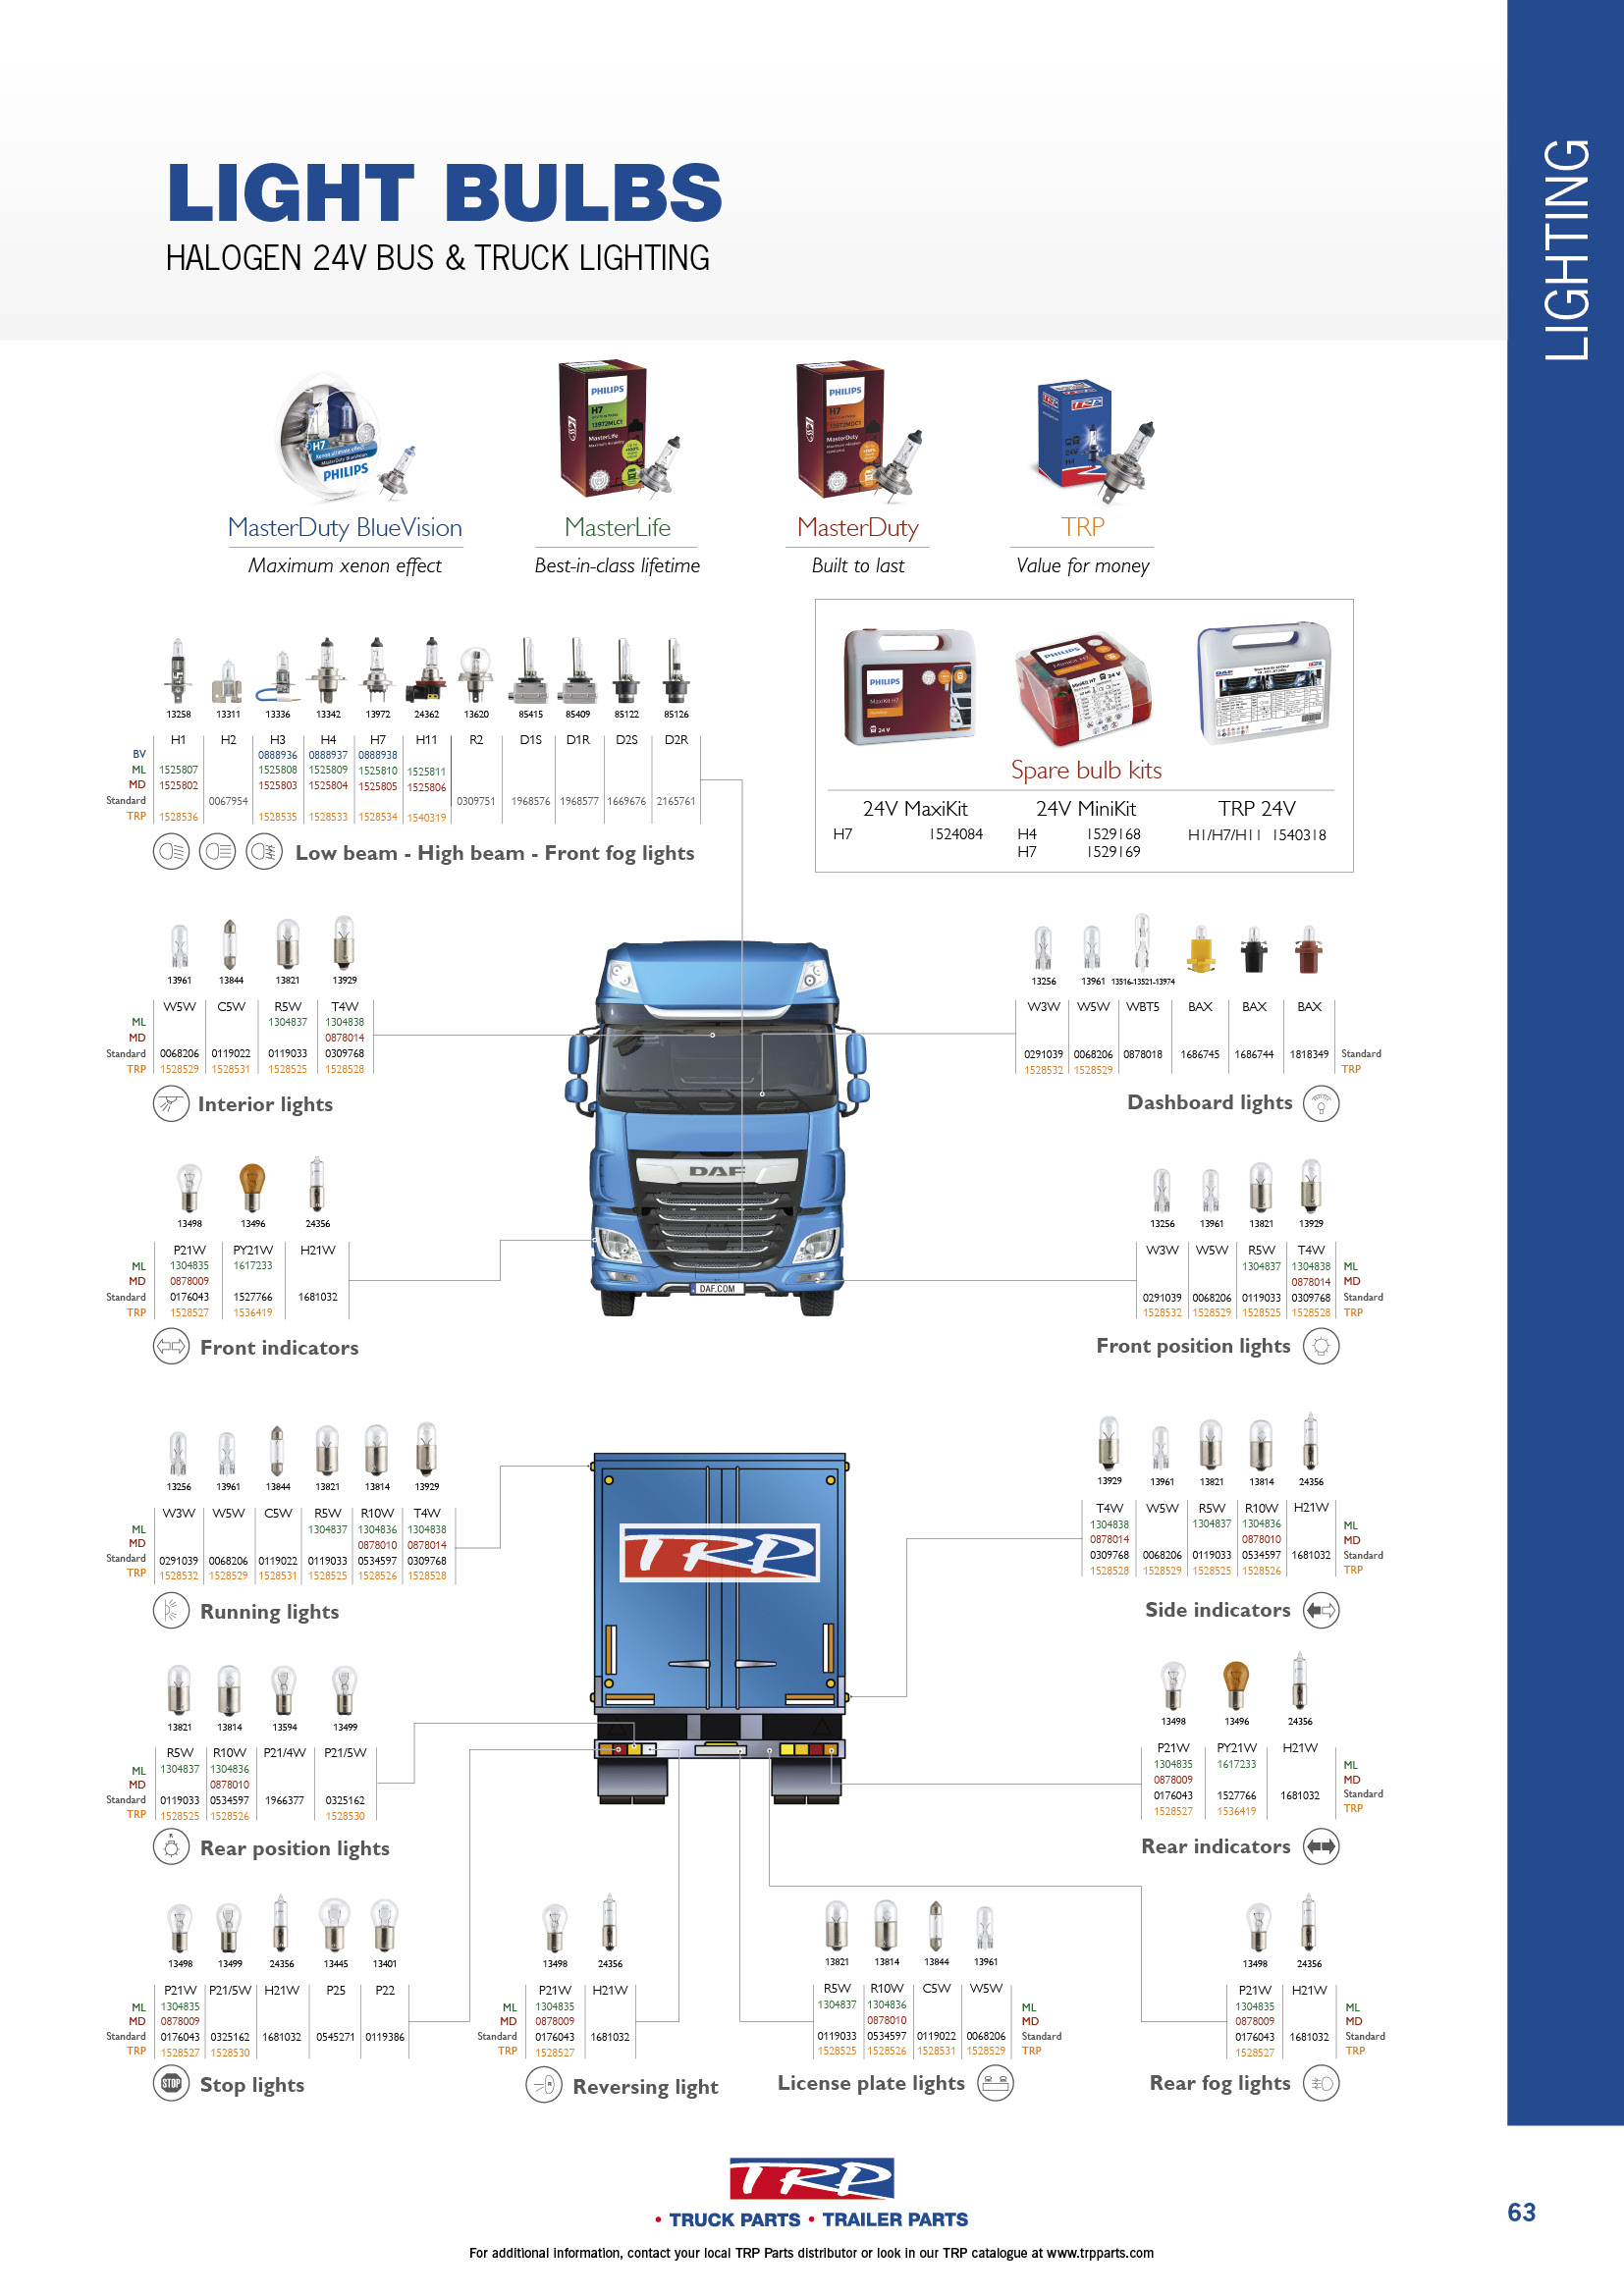Select the Running lights icon
The image size is (1624, 2296).
(x=171, y=1610)
